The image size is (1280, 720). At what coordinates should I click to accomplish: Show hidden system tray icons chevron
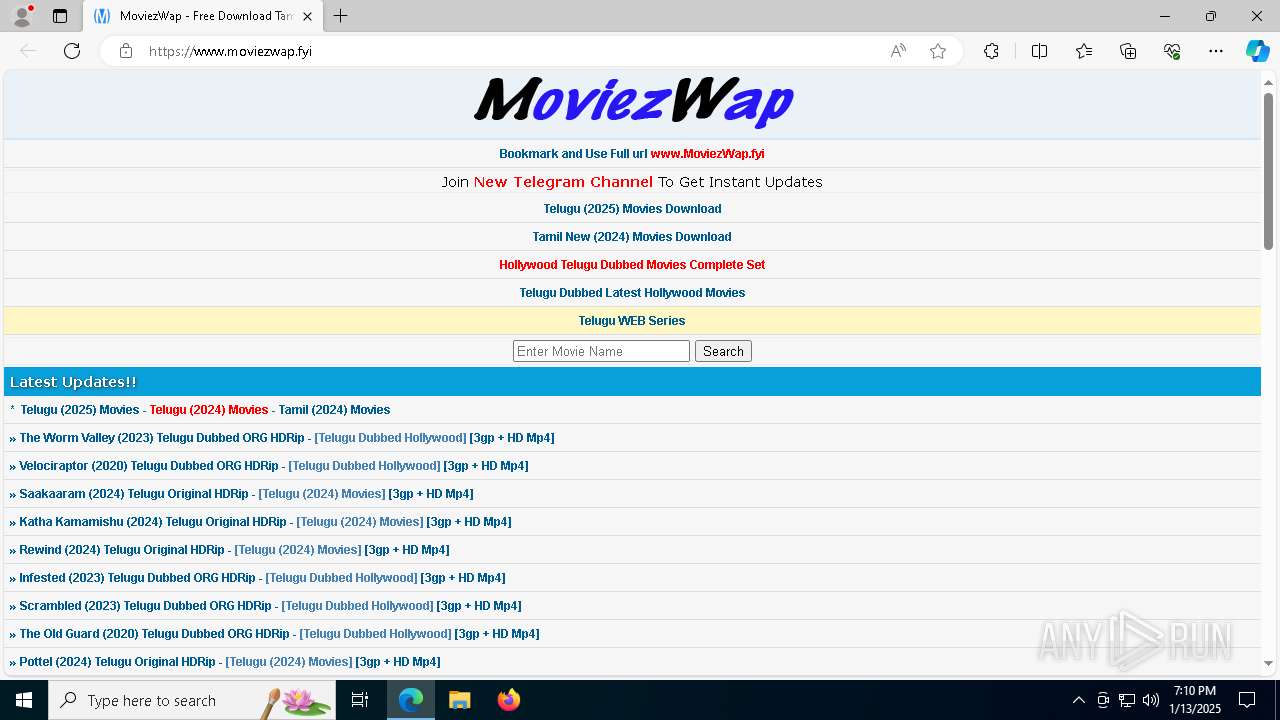coord(1078,700)
